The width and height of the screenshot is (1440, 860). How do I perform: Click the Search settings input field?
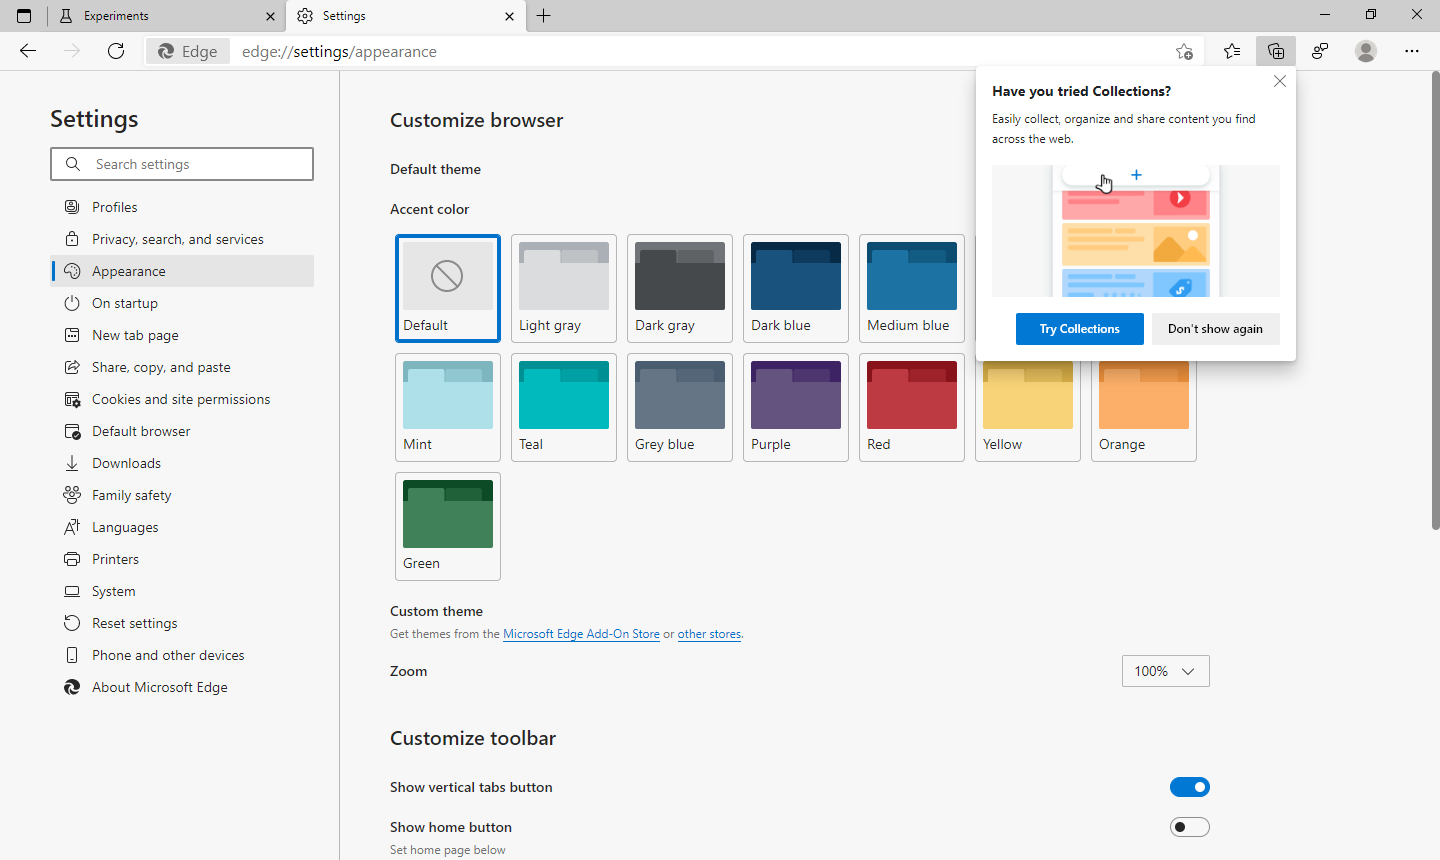coord(182,164)
